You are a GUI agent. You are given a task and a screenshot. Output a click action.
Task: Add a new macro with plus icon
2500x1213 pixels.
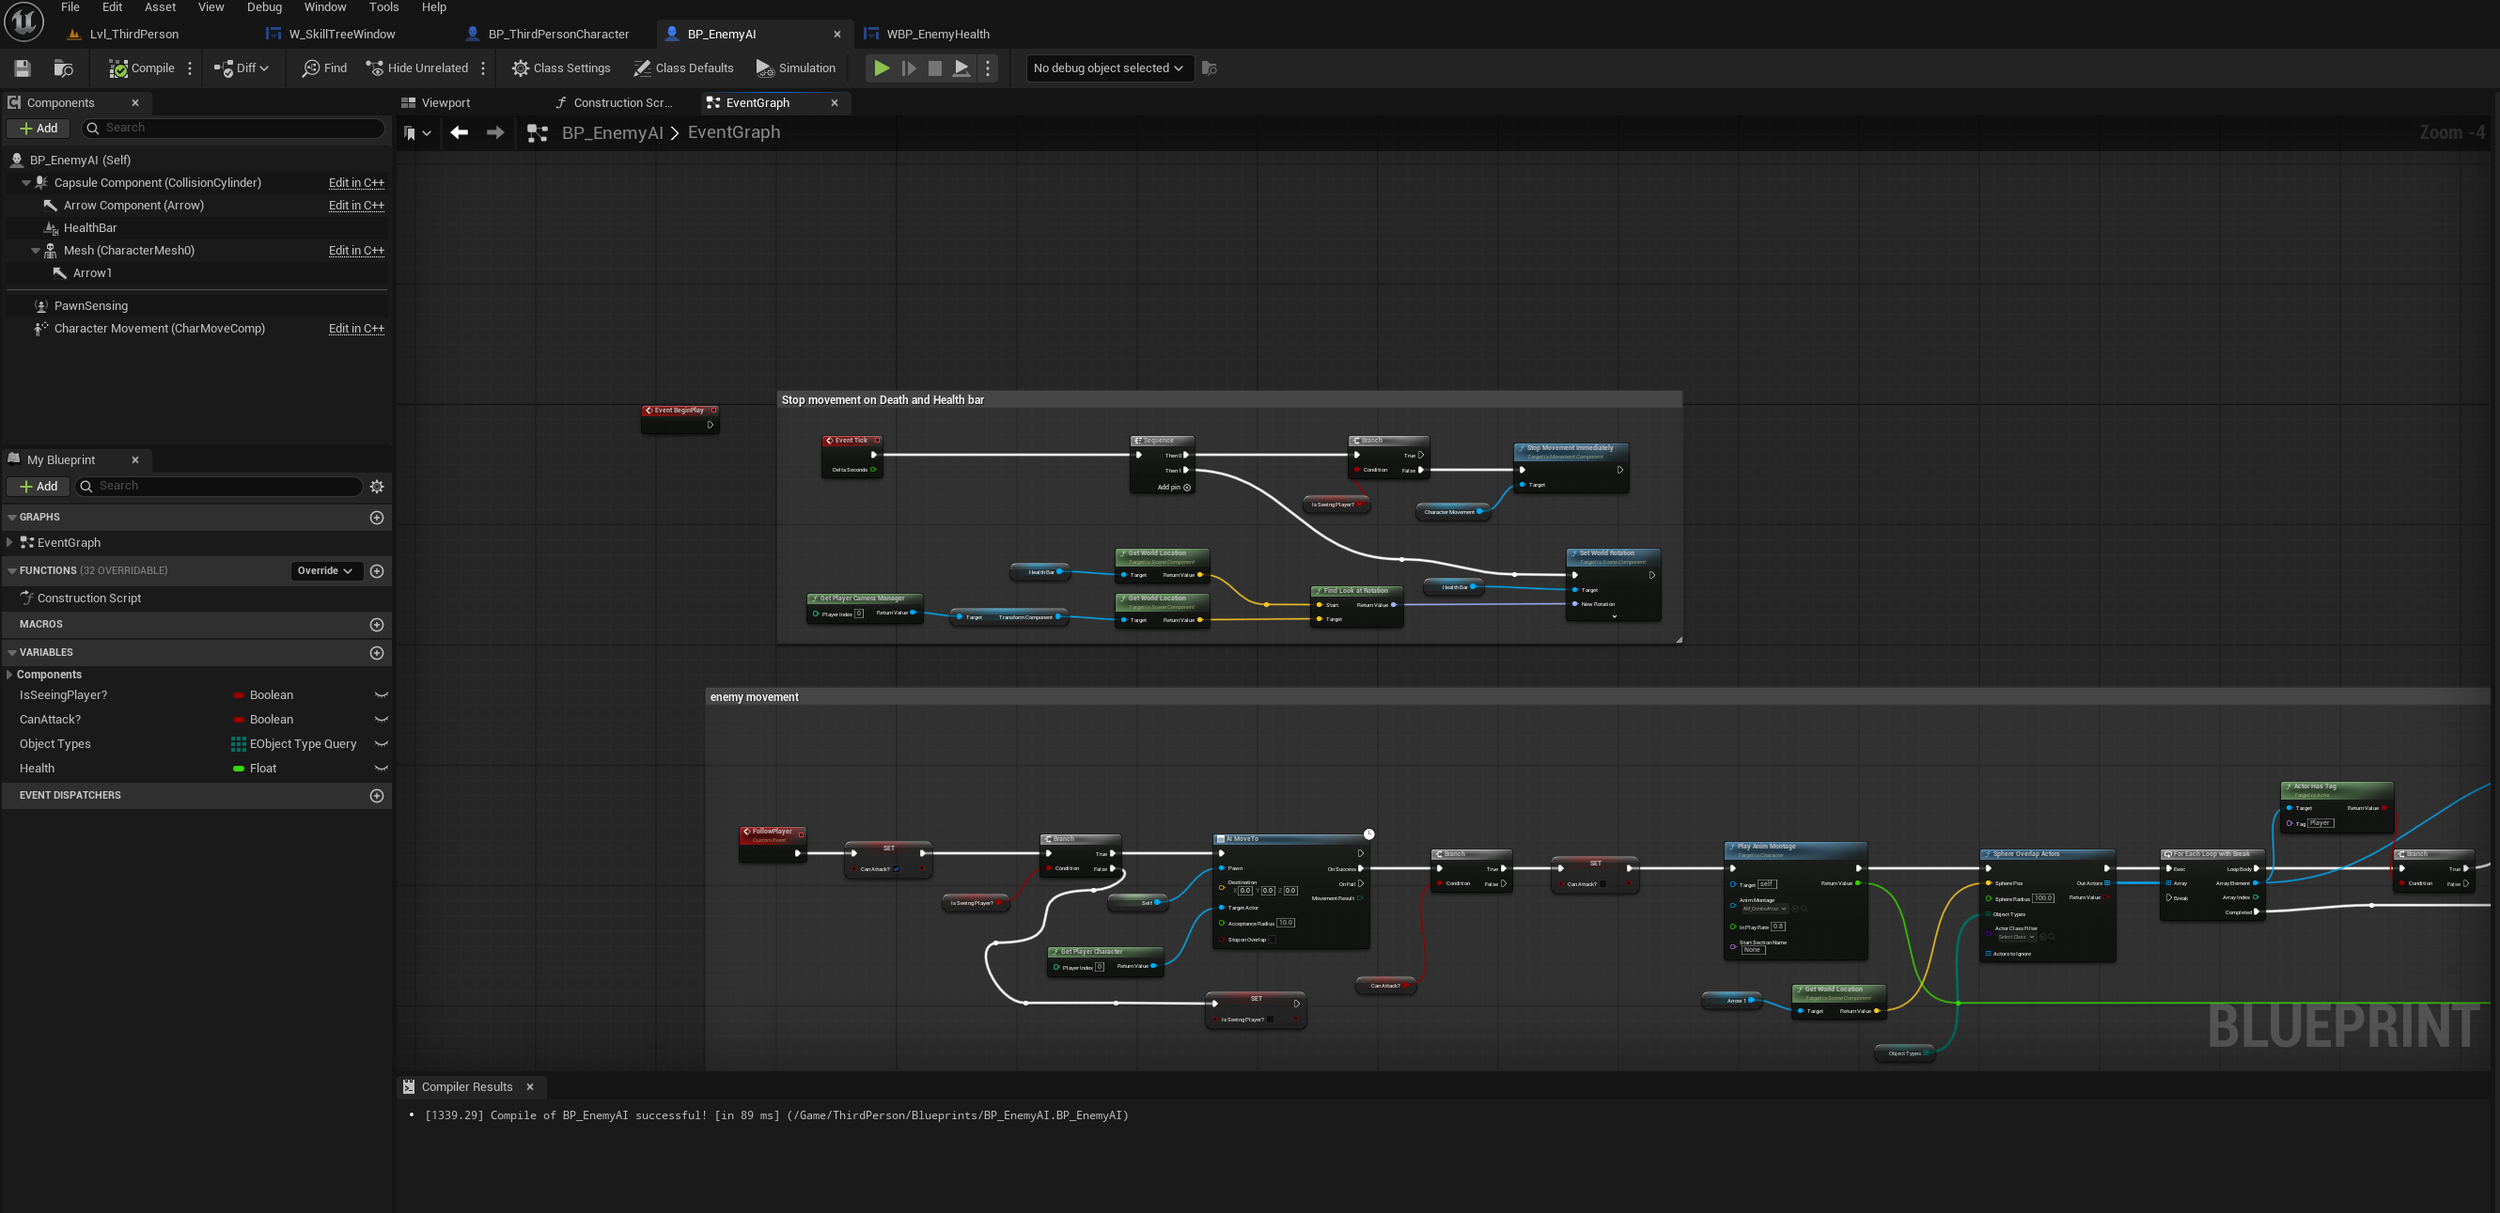click(x=377, y=624)
